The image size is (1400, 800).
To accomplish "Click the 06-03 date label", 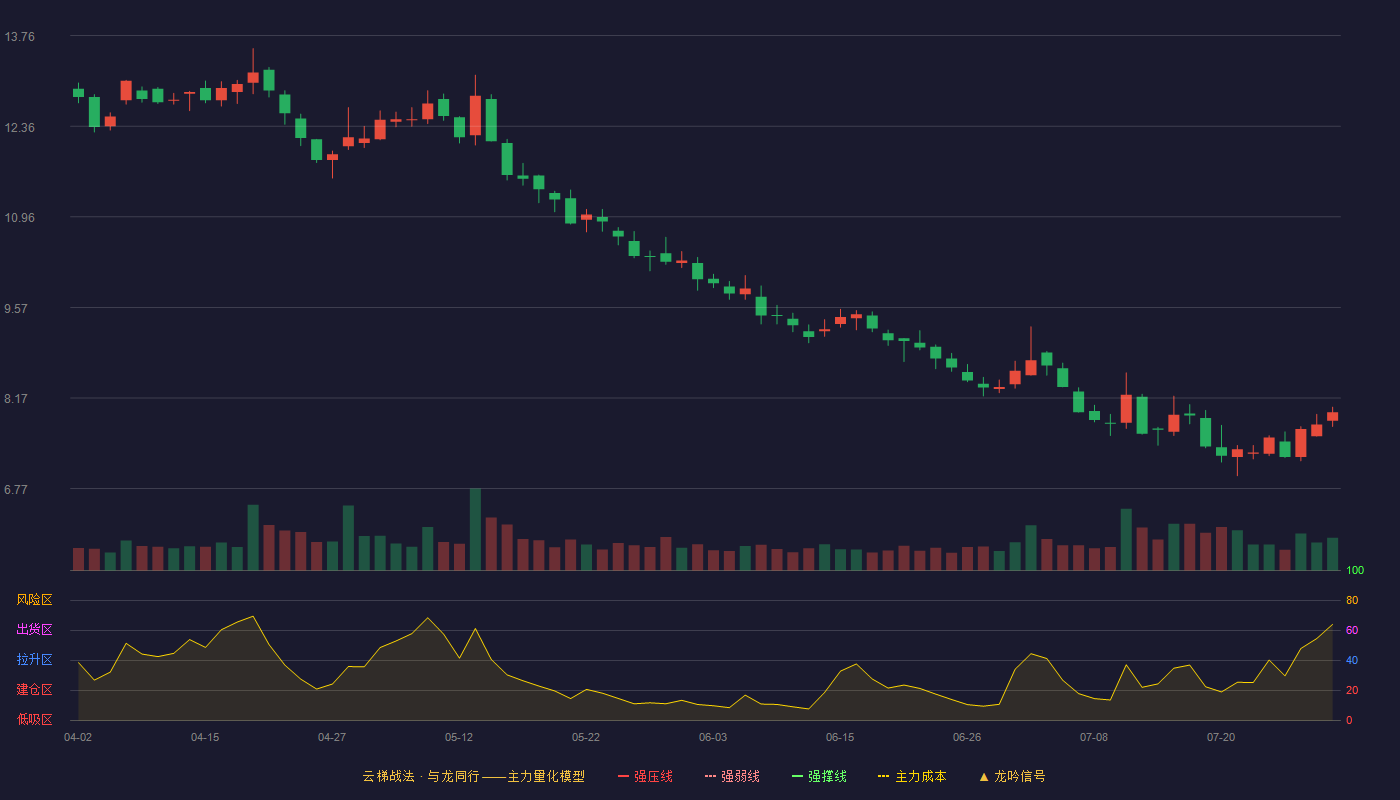I will click(713, 737).
